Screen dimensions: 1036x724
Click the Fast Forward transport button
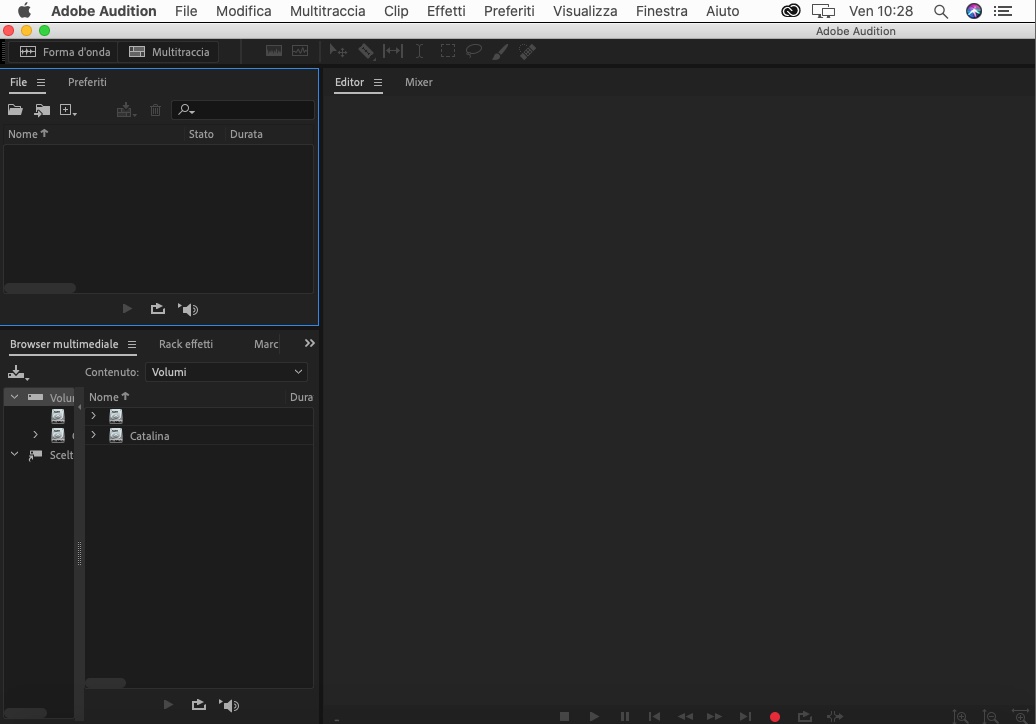(x=714, y=716)
